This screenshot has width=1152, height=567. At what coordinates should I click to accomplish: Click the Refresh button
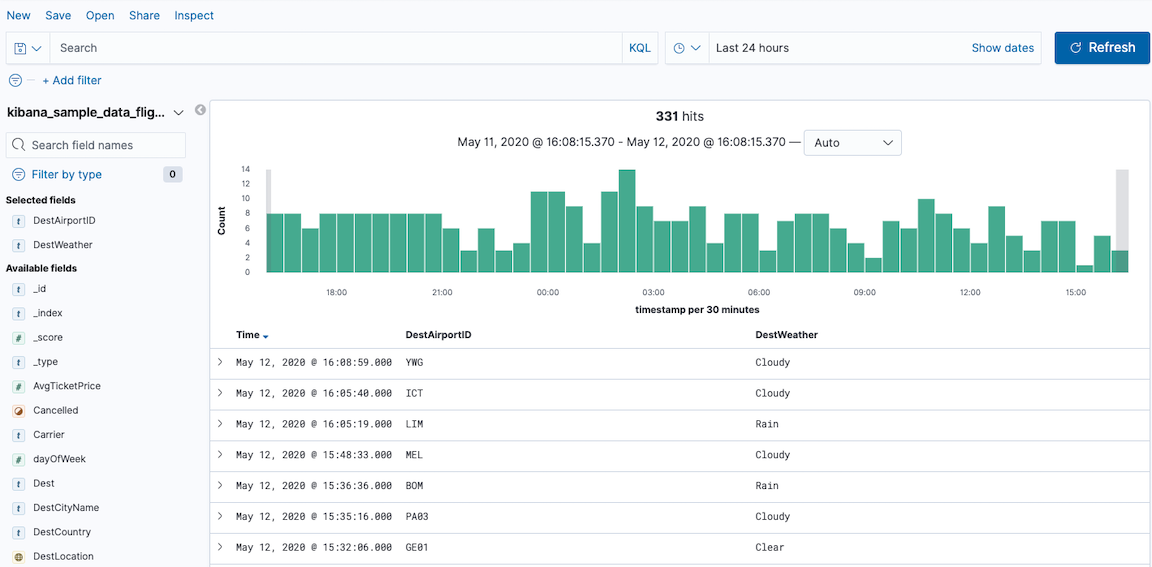click(x=1102, y=48)
